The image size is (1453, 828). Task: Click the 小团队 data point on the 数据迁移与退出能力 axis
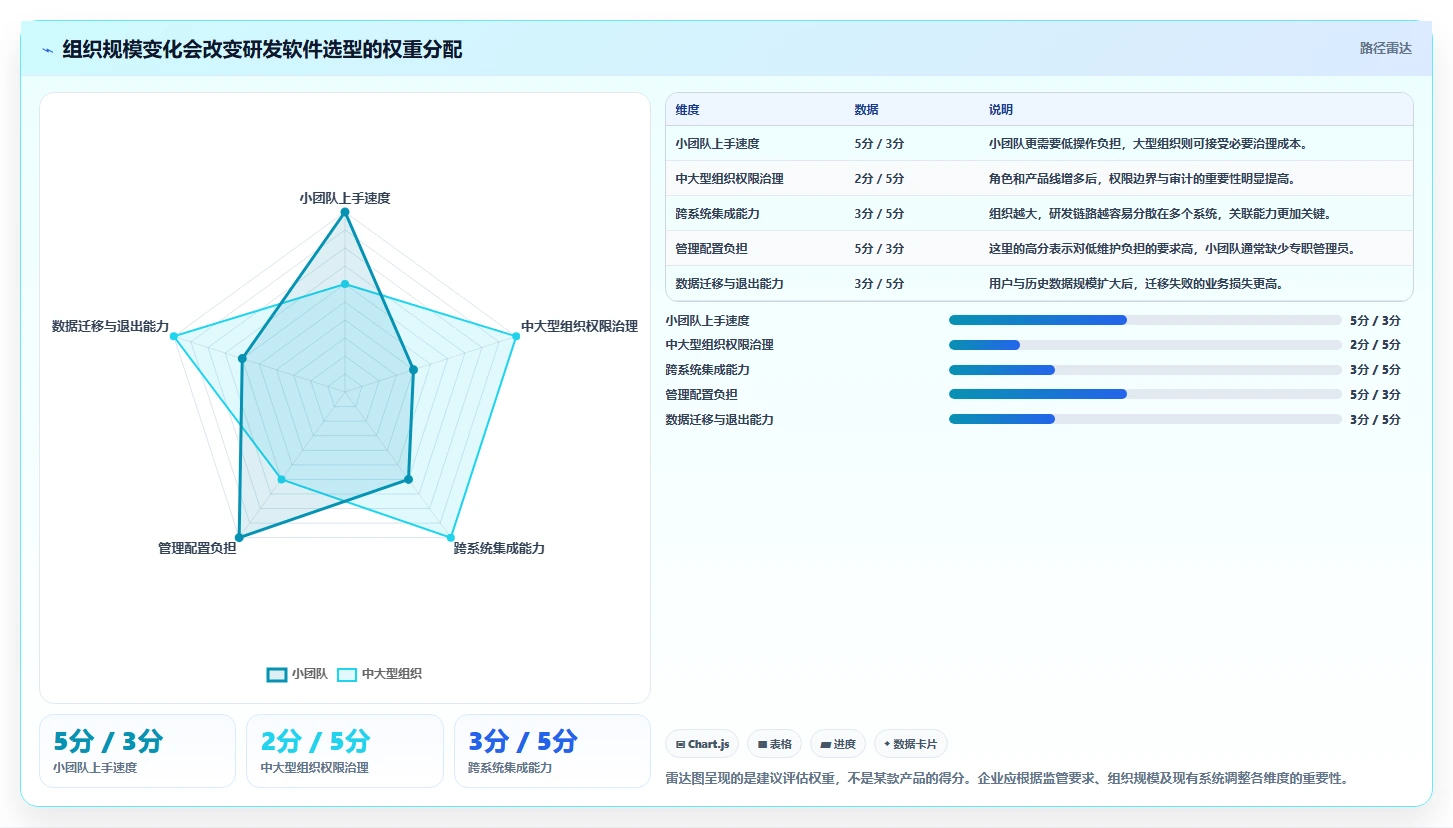pyautogui.click(x=242, y=358)
